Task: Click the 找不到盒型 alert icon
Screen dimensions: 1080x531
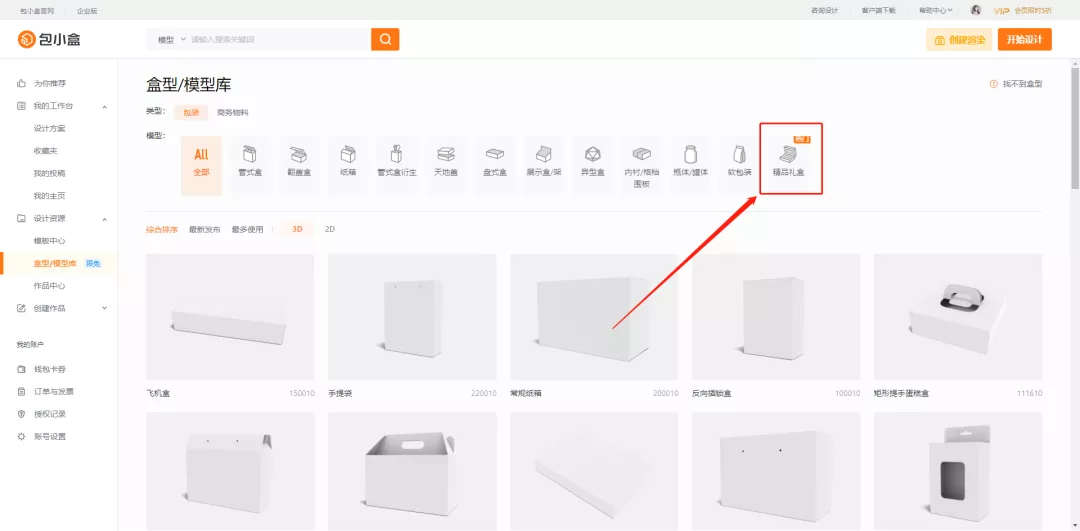Action: point(993,83)
